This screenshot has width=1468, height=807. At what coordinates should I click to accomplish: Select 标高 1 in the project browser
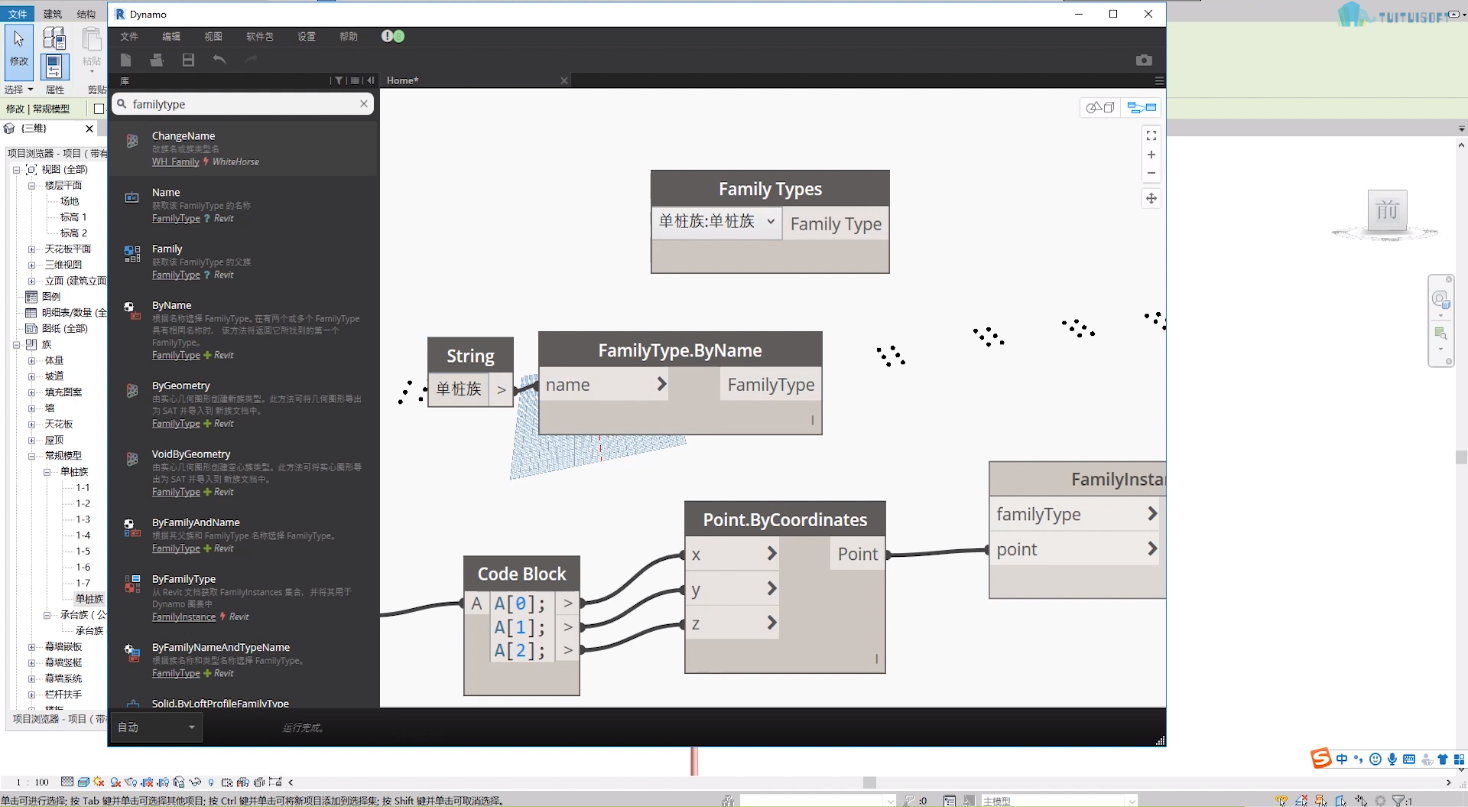pyautogui.click(x=74, y=217)
